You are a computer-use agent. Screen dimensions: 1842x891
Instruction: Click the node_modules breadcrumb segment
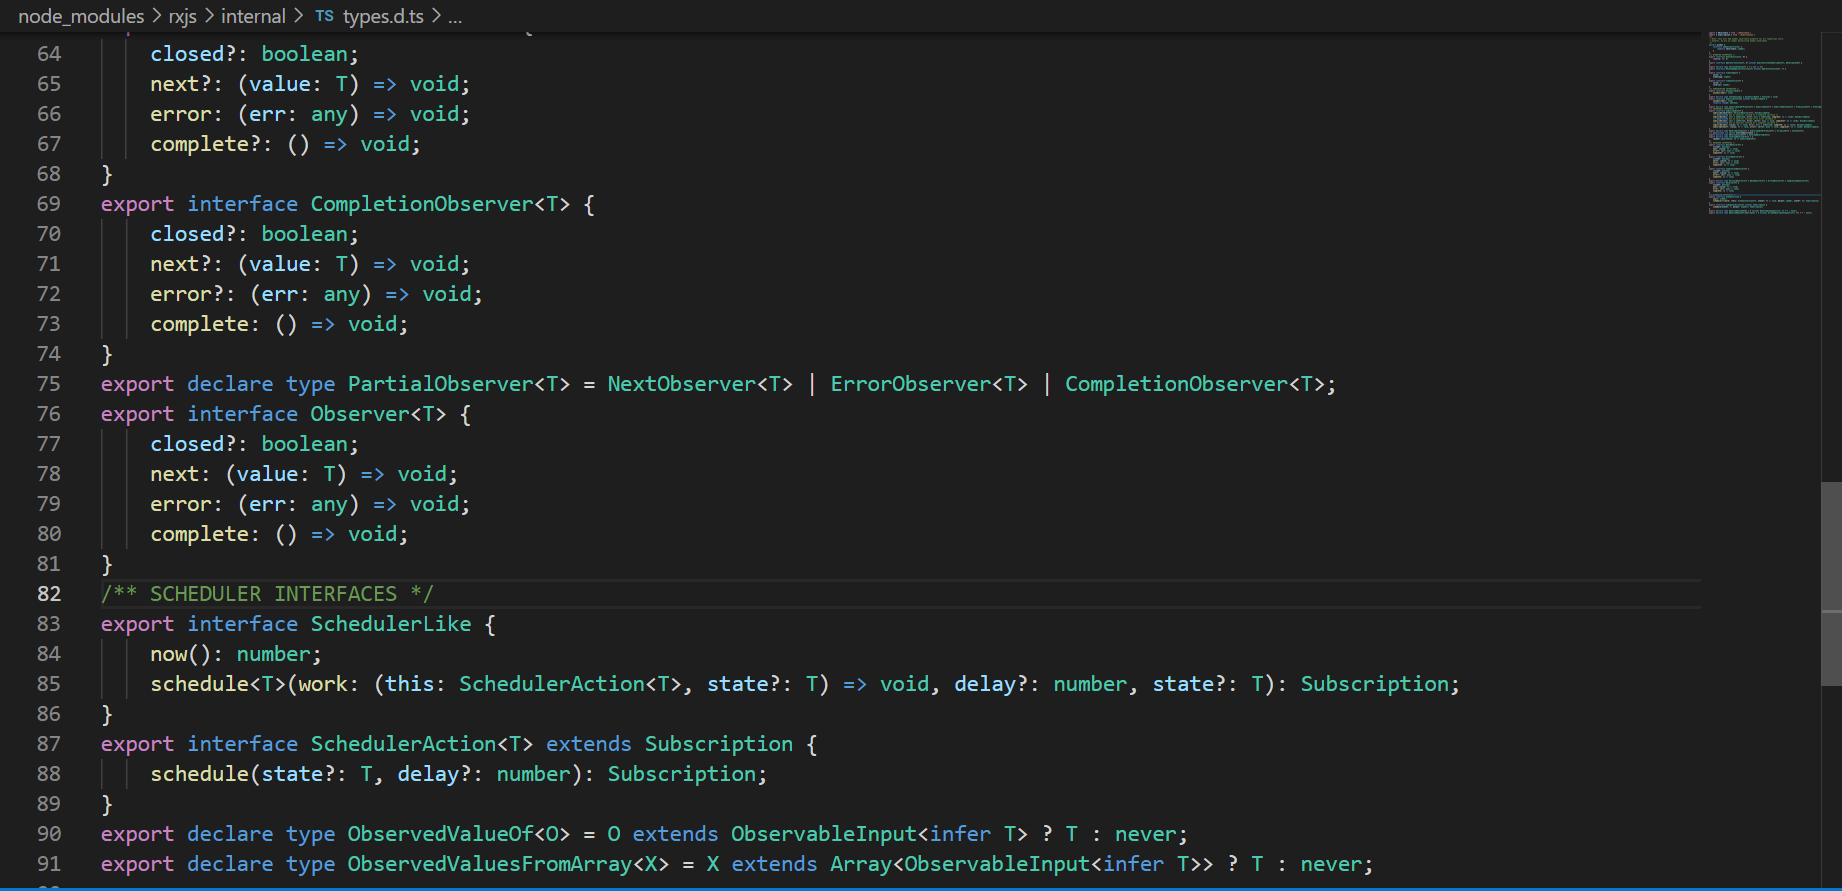81,16
